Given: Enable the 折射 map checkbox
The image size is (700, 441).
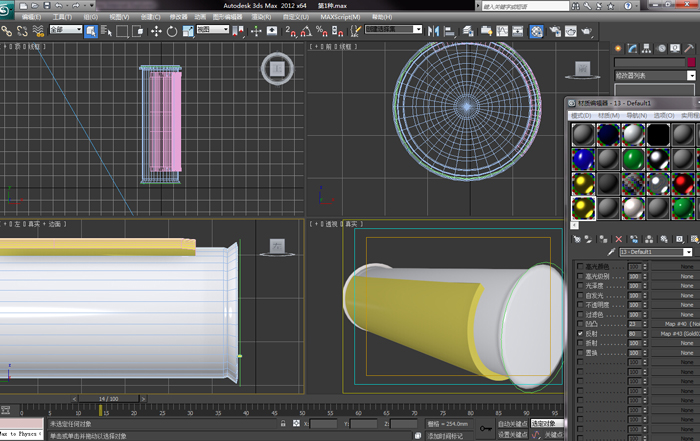Looking at the screenshot, I should (x=580, y=342).
